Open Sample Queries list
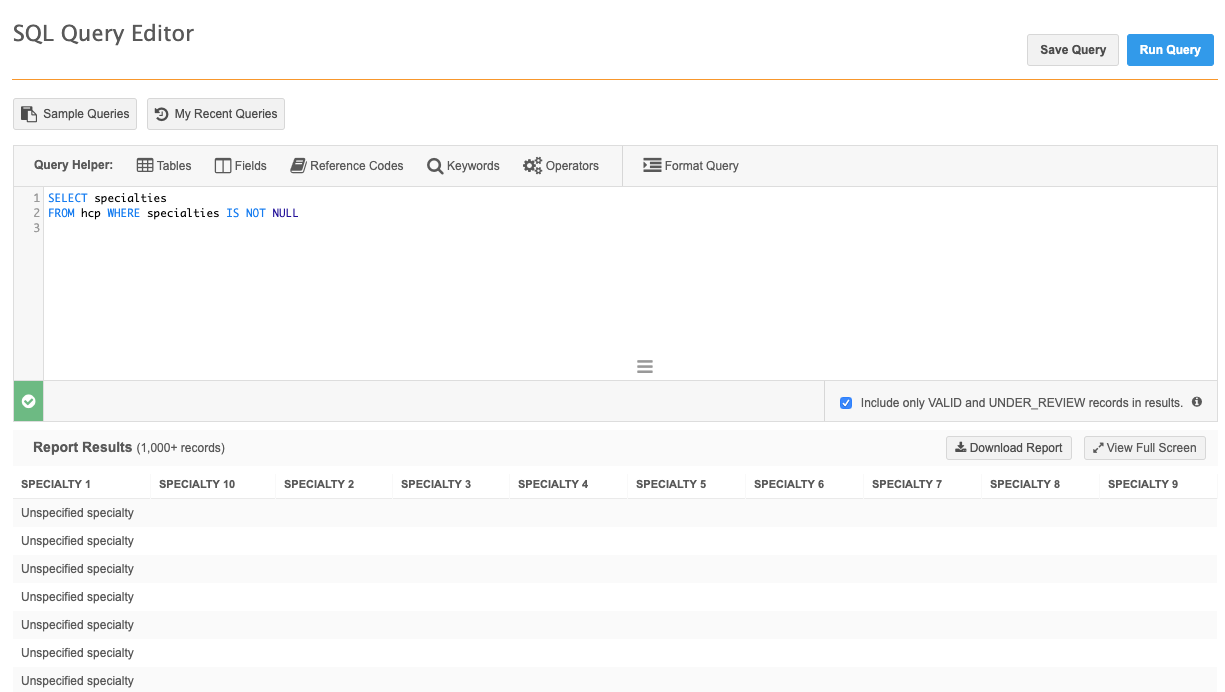 pyautogui.click(x=75, y=114)
